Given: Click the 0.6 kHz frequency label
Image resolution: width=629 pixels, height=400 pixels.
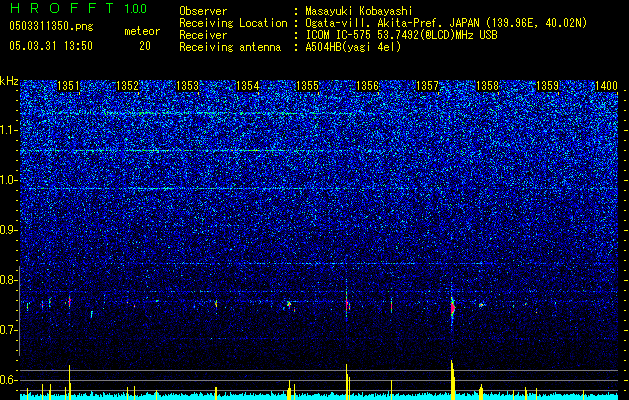Looking at the screenshot, I should [9, 380].
